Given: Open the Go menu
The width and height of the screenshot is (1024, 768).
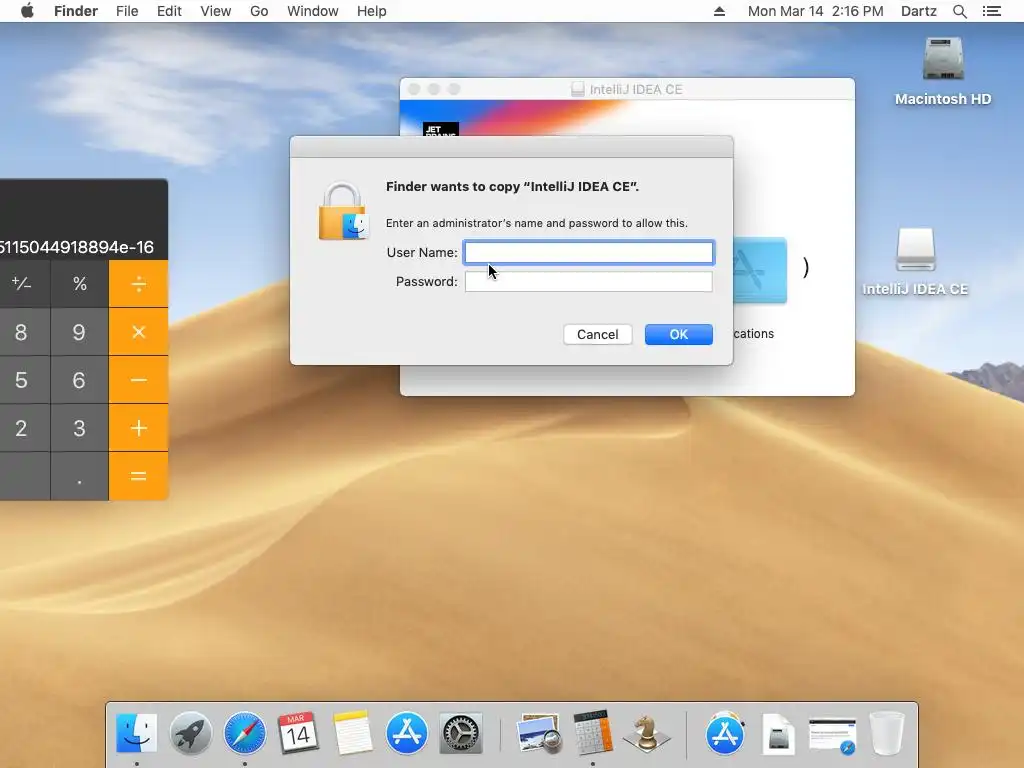Looking at the screenshot, I should point(259,11).
